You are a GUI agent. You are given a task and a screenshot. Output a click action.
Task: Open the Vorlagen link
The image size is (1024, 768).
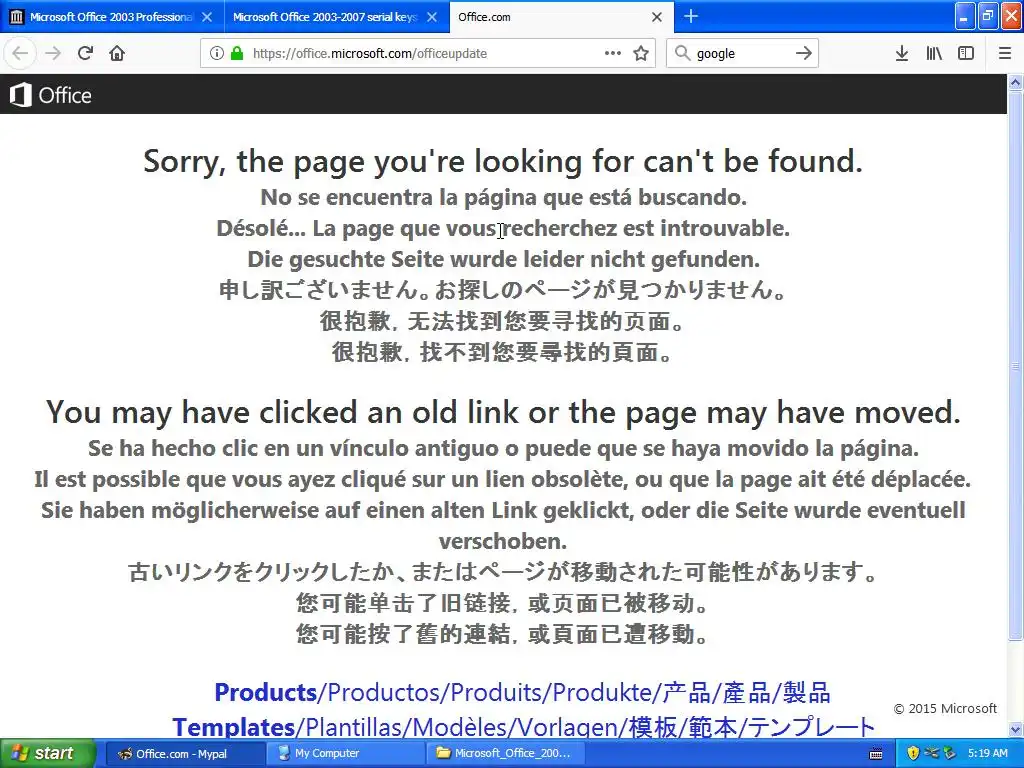(570, 727)
